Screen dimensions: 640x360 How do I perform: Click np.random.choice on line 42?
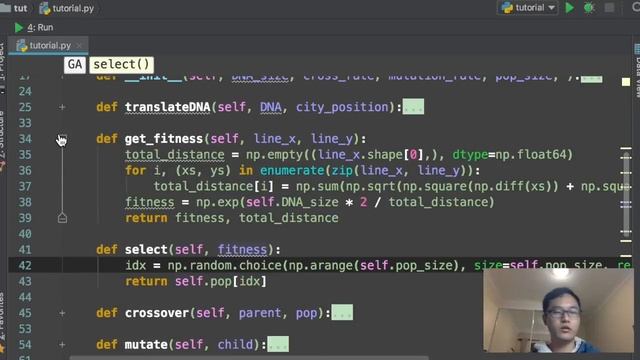click(225, 266)
